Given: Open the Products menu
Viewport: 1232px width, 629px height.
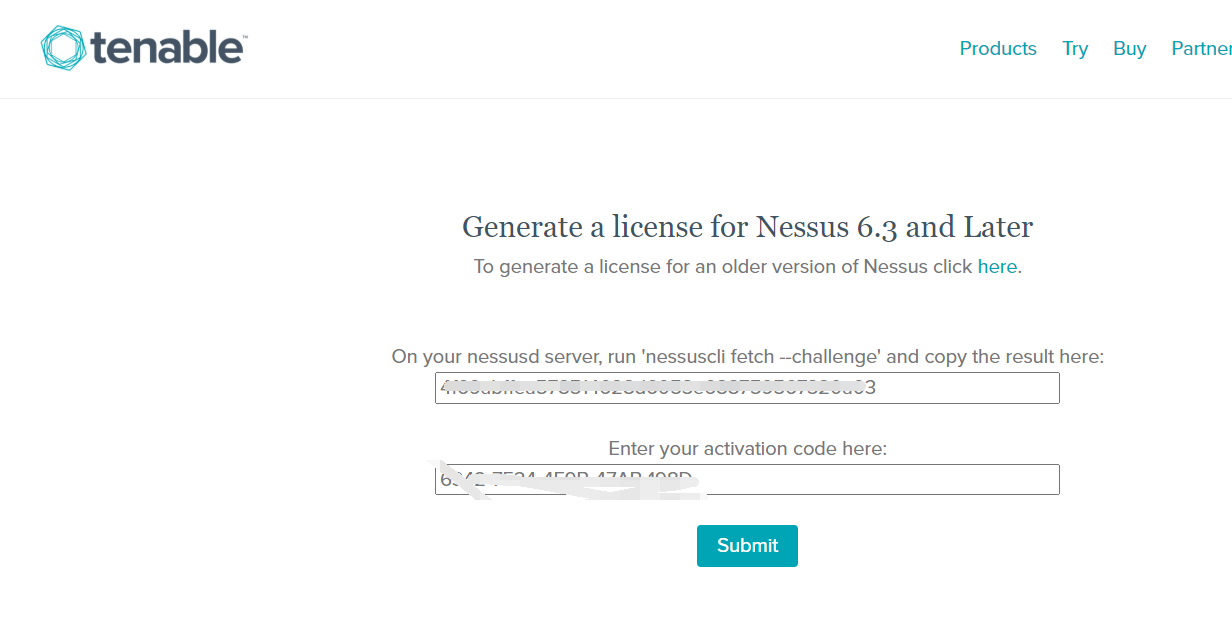Looking at the screenshot, I should (997, 49).
